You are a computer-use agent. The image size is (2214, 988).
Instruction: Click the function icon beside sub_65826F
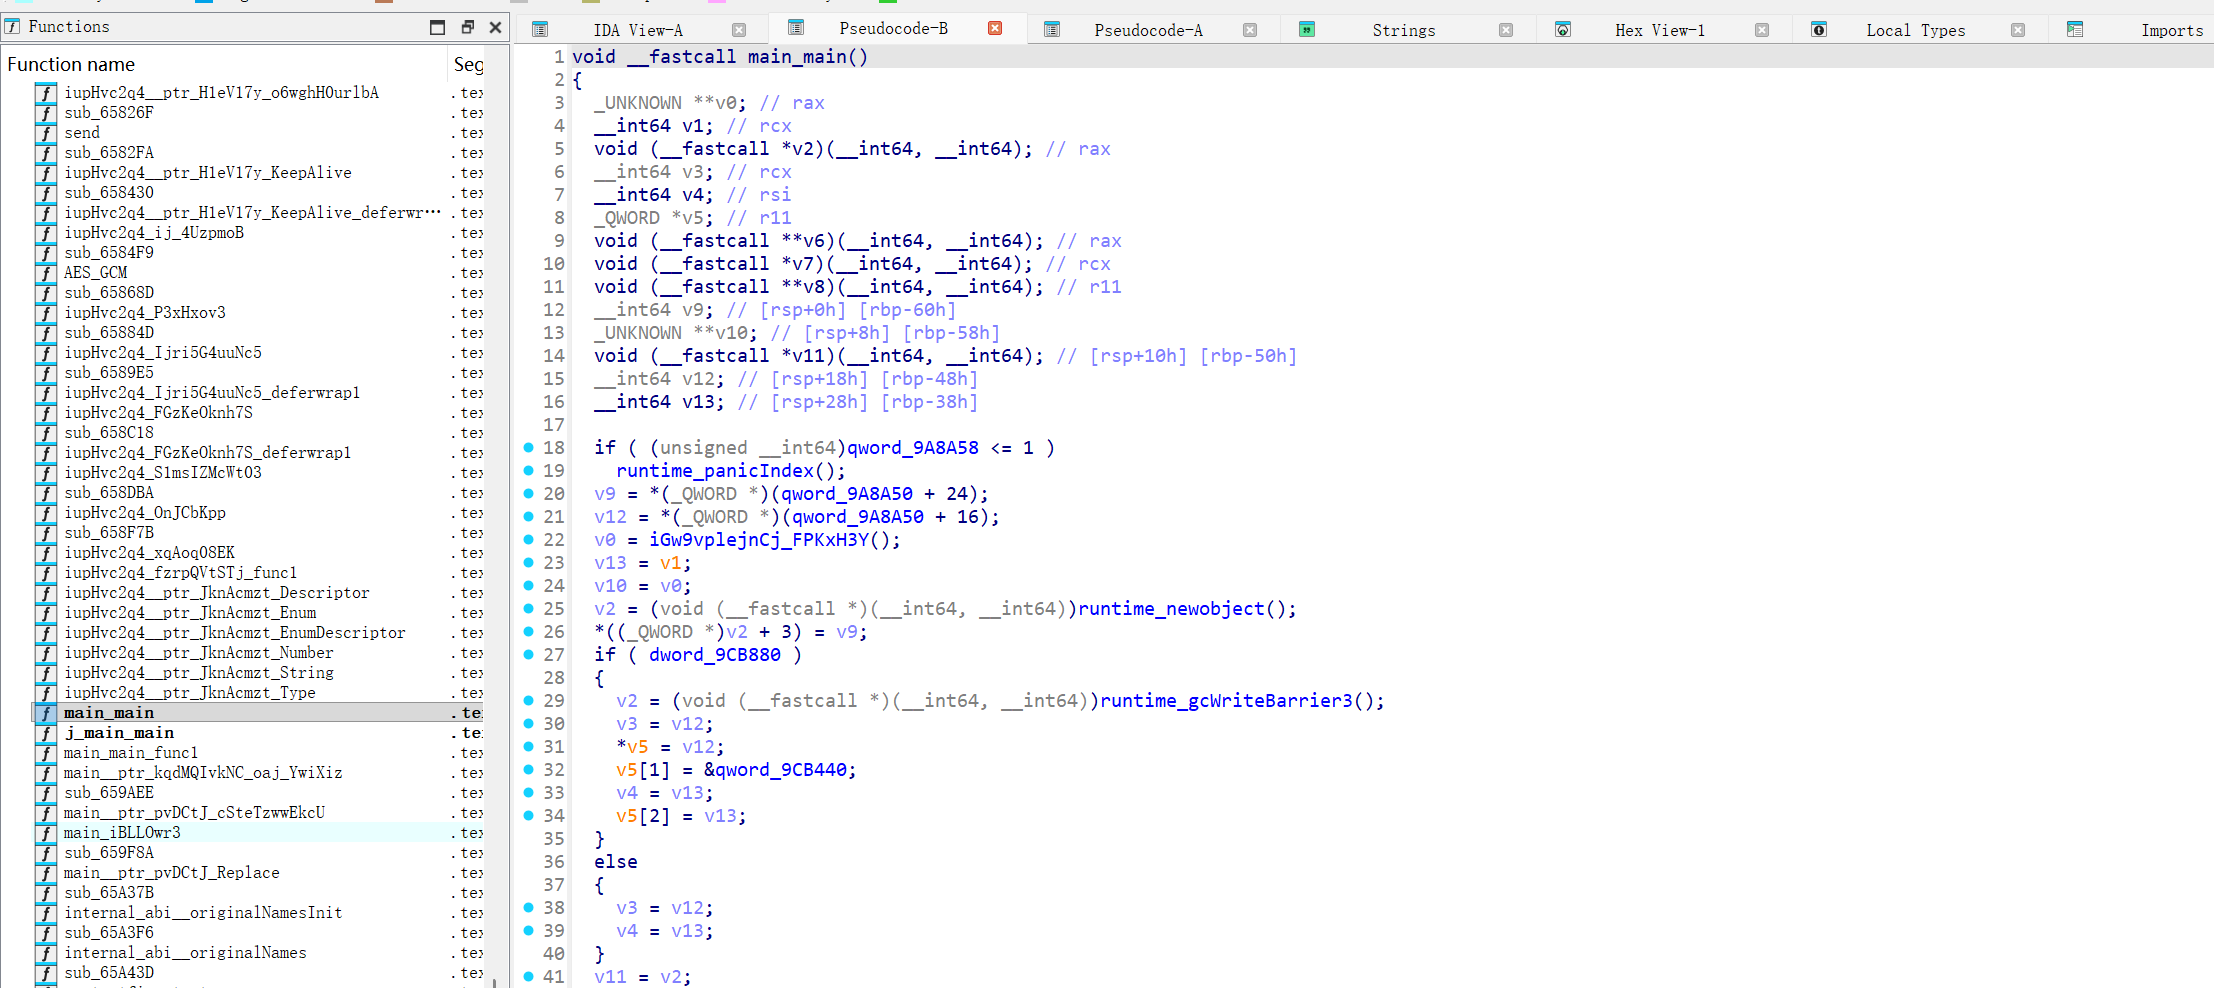coord(46,113)
